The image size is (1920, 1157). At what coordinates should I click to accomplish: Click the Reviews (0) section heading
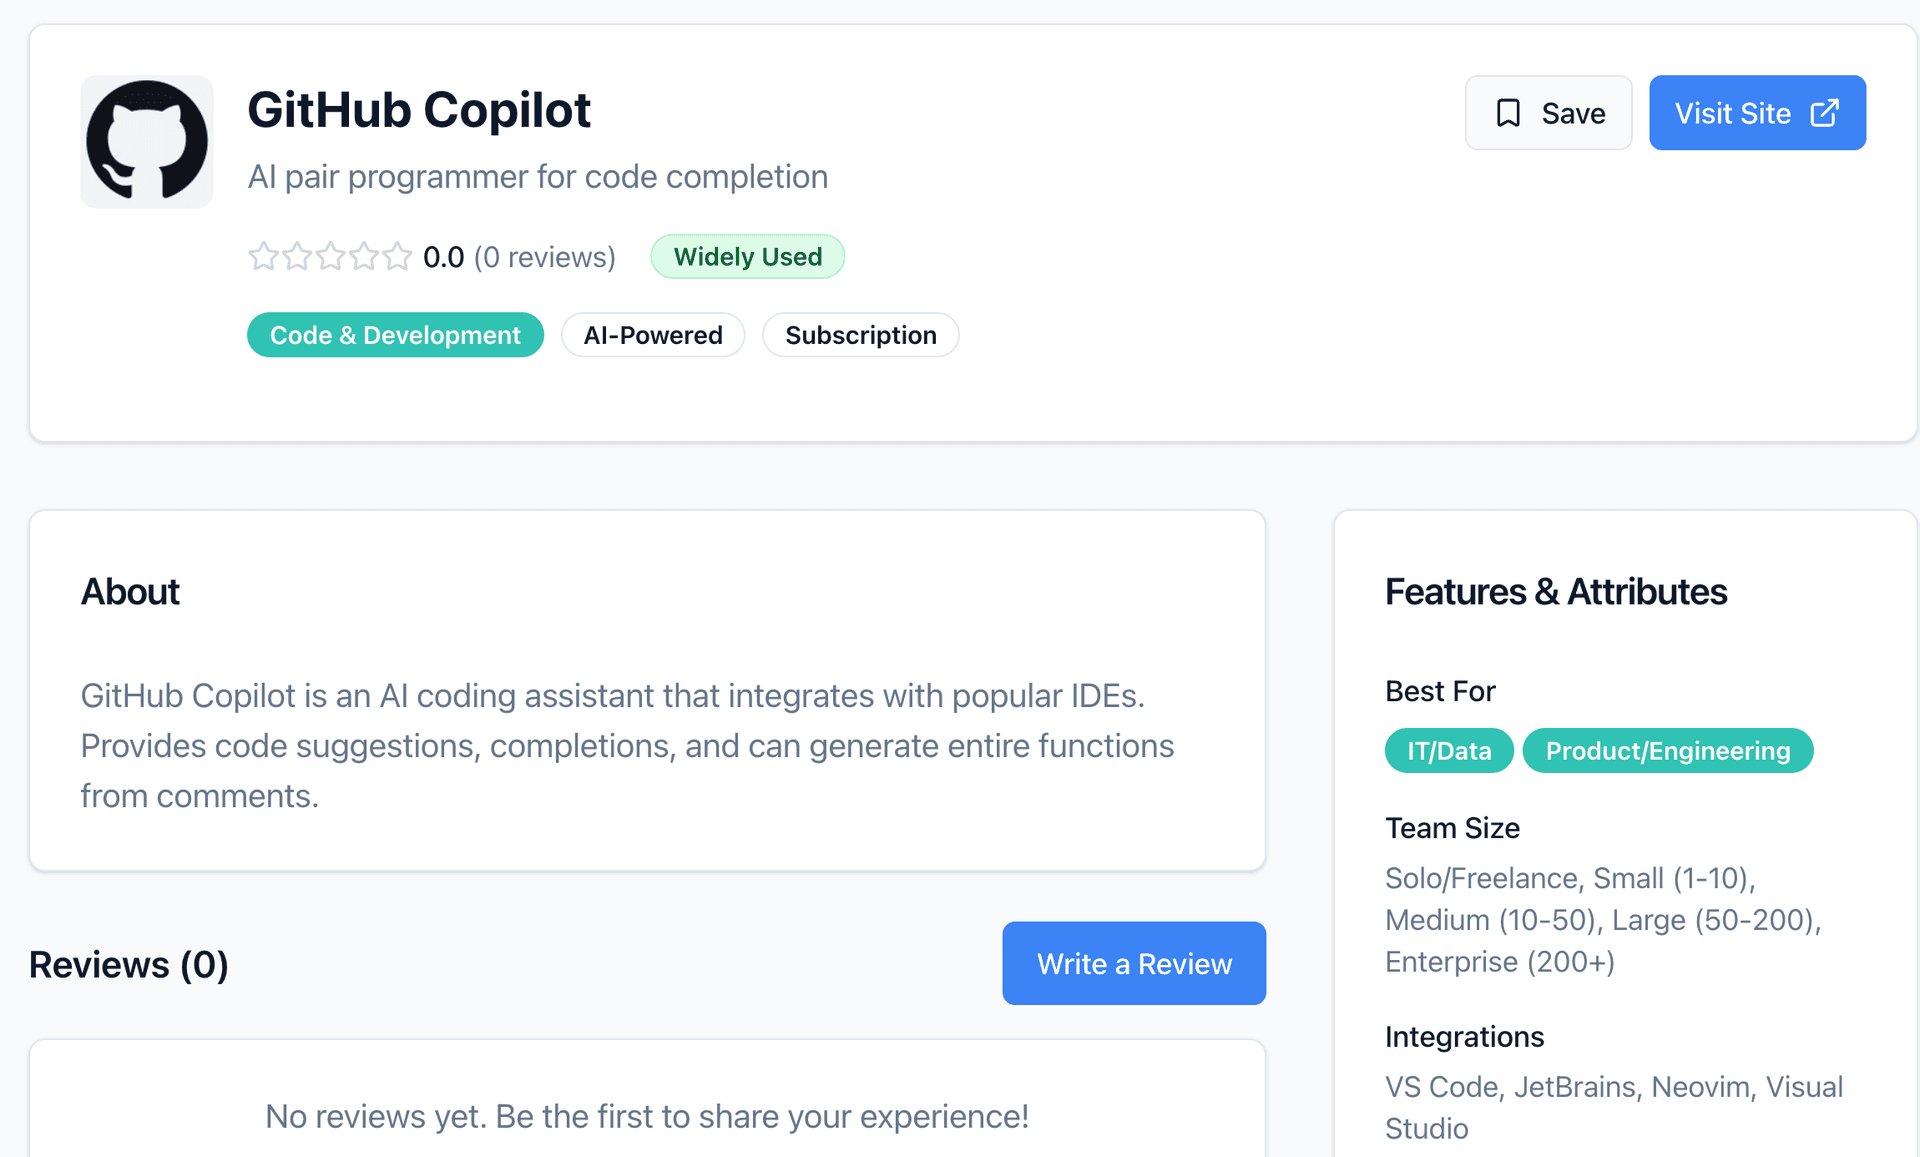[128, 963]
